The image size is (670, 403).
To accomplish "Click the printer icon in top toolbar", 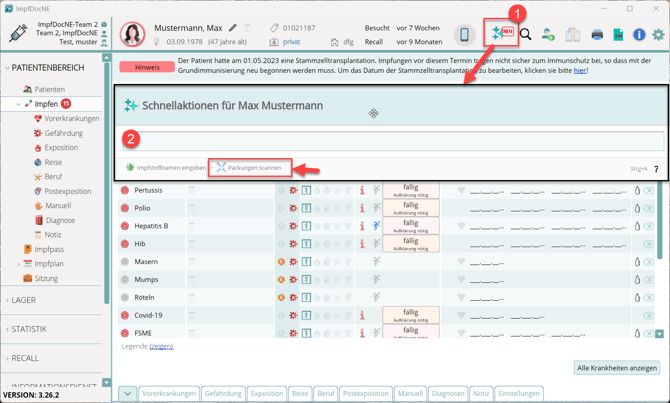I will (597, 35).
